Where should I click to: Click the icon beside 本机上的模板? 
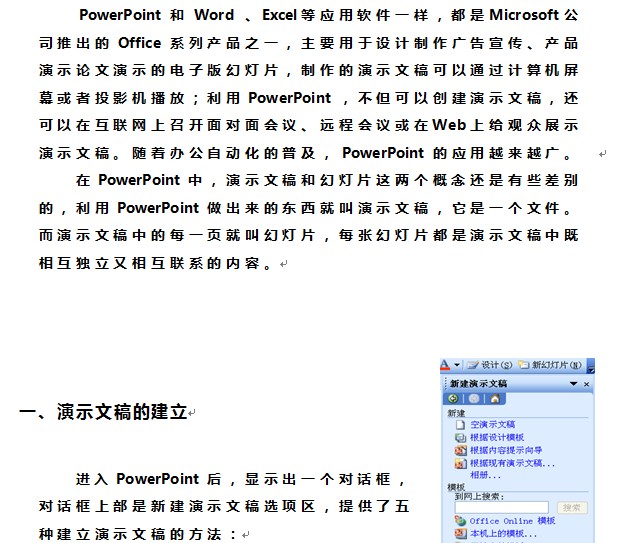(x=460, y=534)
